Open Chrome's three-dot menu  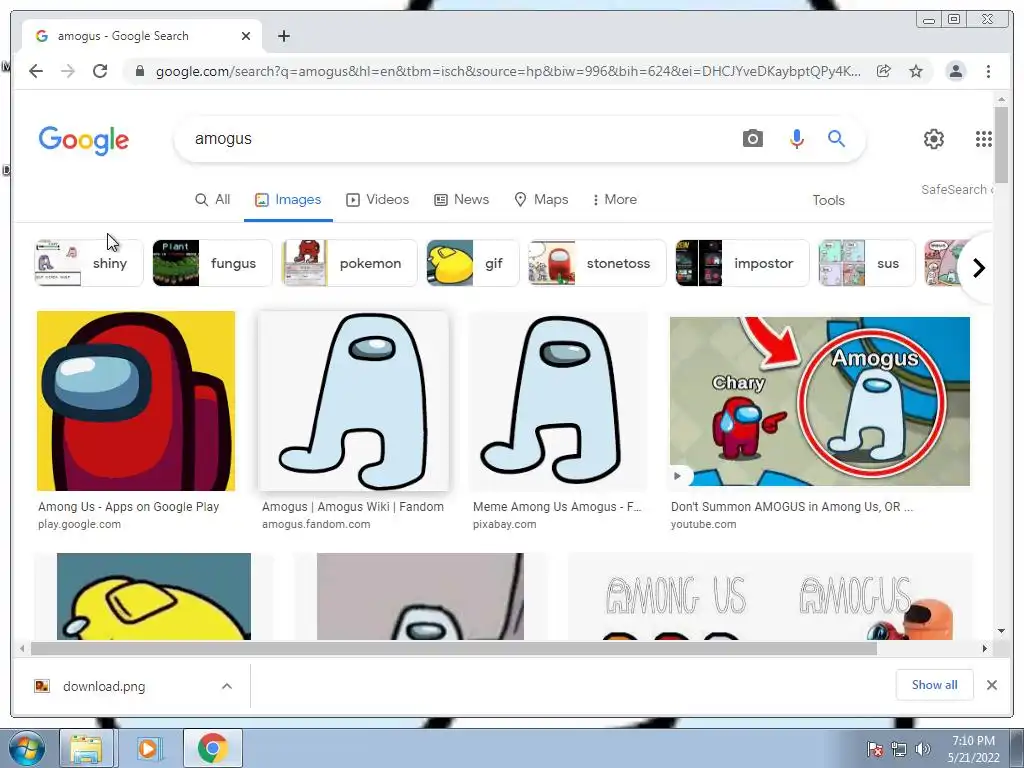click(988, 71)
